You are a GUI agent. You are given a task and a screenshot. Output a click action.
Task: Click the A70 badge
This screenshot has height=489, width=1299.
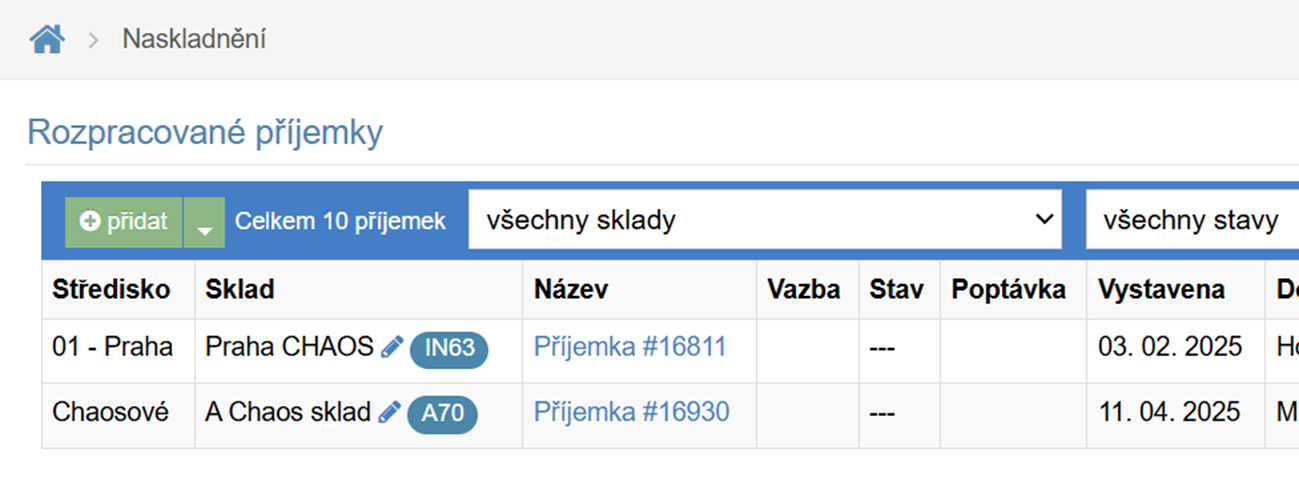click(x=442, y=413)
